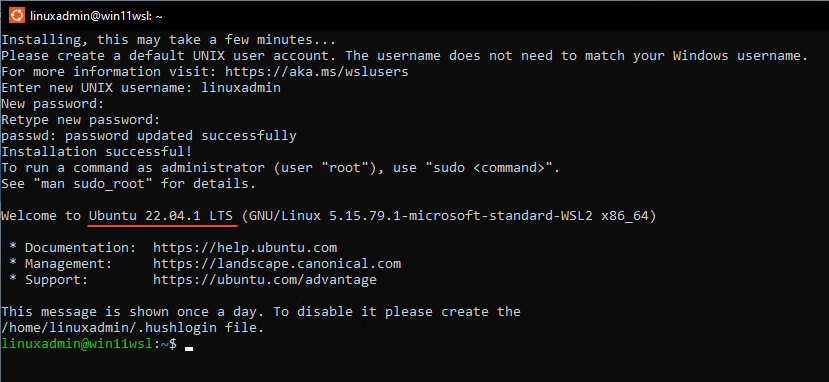Click the "Retype new password:" line

80,120
